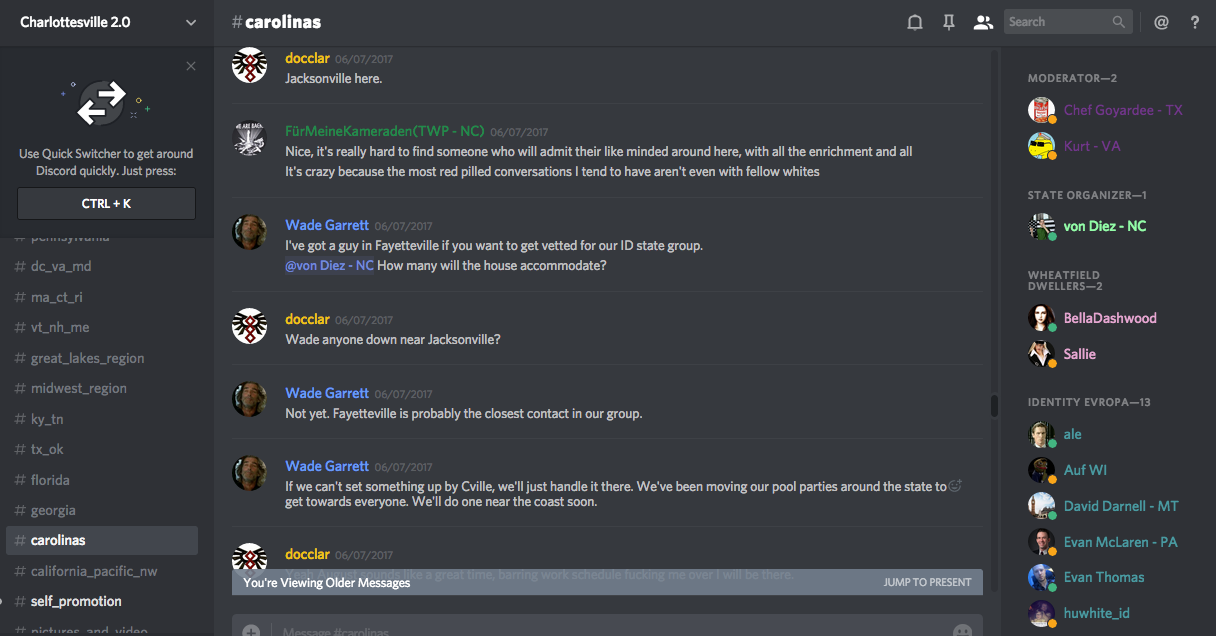Show pinned messages

point(949,22)
